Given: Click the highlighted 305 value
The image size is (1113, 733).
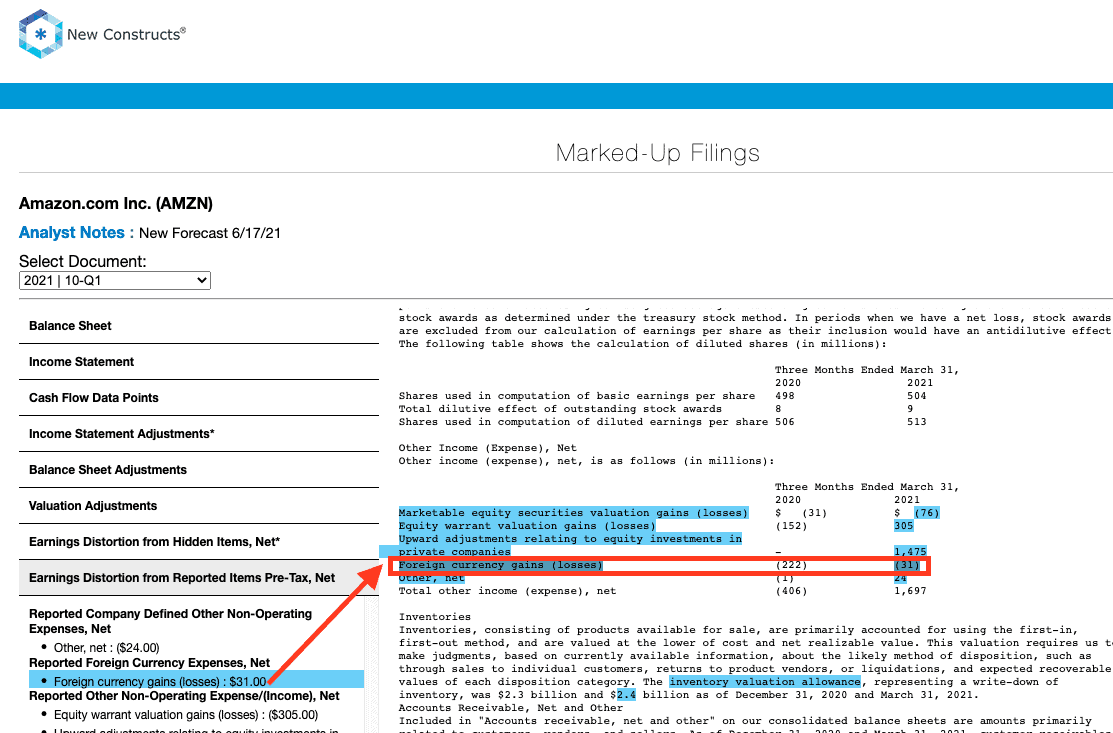Looking at the screenshot, I should pos(903,526).
